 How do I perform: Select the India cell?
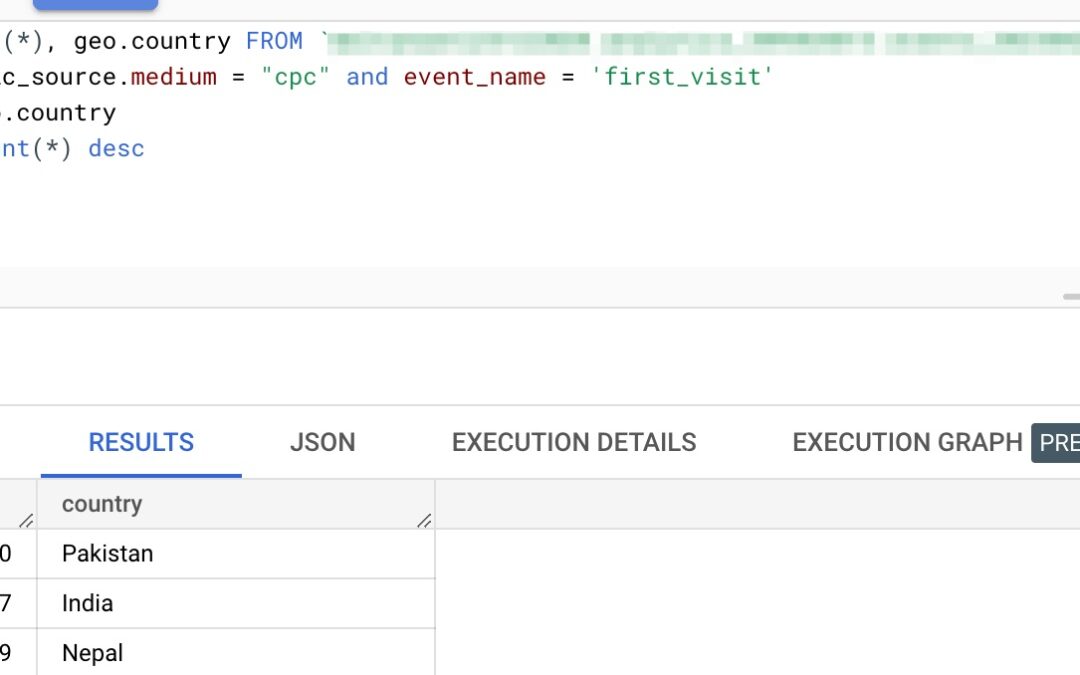pos(236,603)
